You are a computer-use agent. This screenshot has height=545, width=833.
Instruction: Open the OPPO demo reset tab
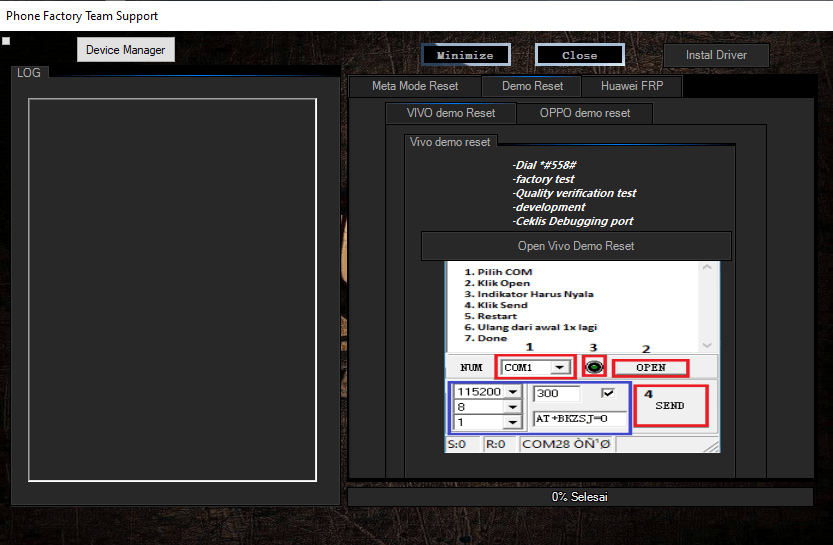[585, 113]
